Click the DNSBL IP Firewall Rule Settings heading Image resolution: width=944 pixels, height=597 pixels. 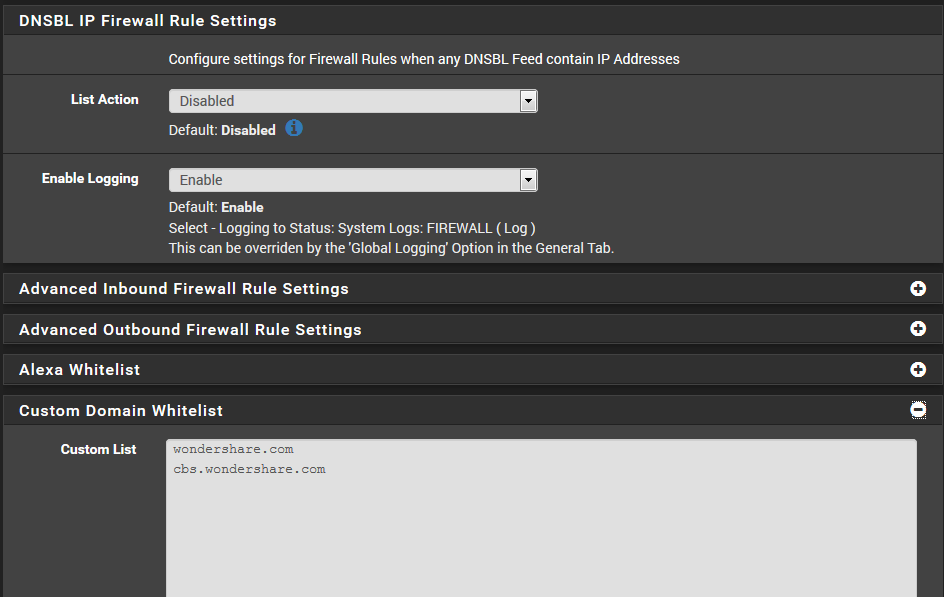tap(148, 20)
